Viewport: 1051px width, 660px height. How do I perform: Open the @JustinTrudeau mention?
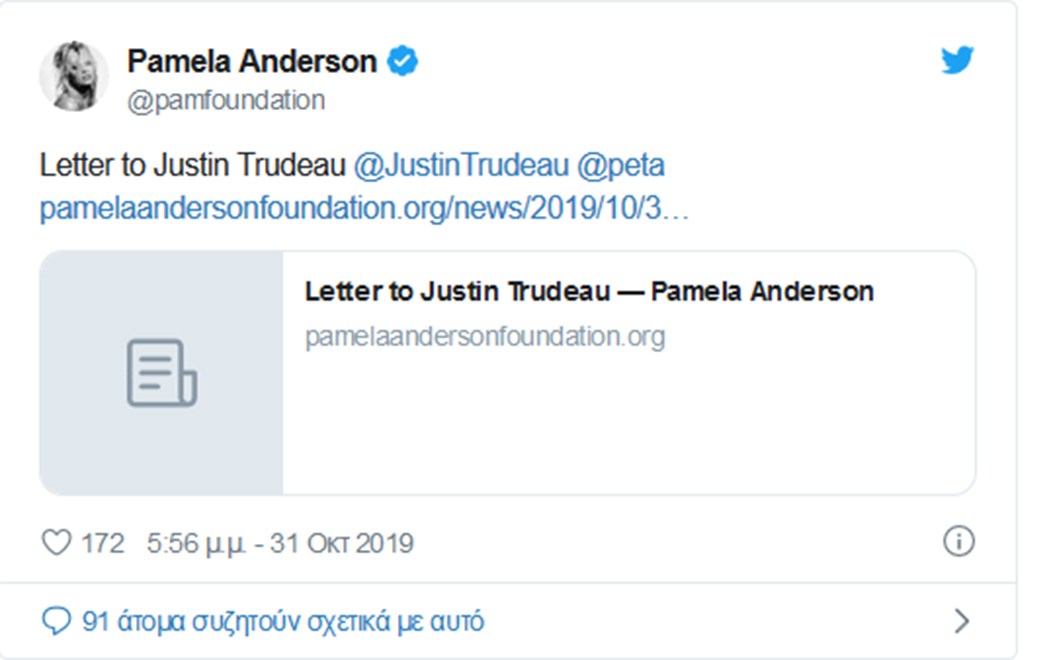coord(460,165)
